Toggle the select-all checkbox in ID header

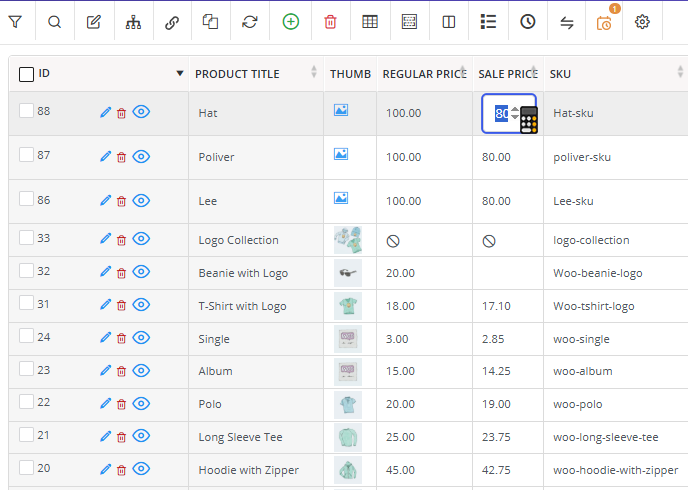point(26,74)
